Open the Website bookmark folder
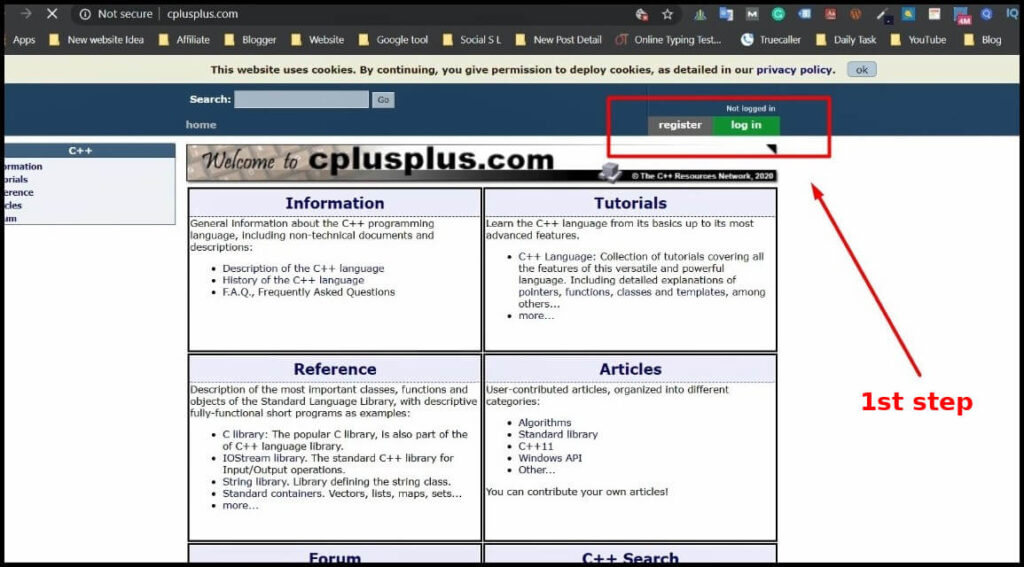The image size is (1024, 567). [317, 40]
